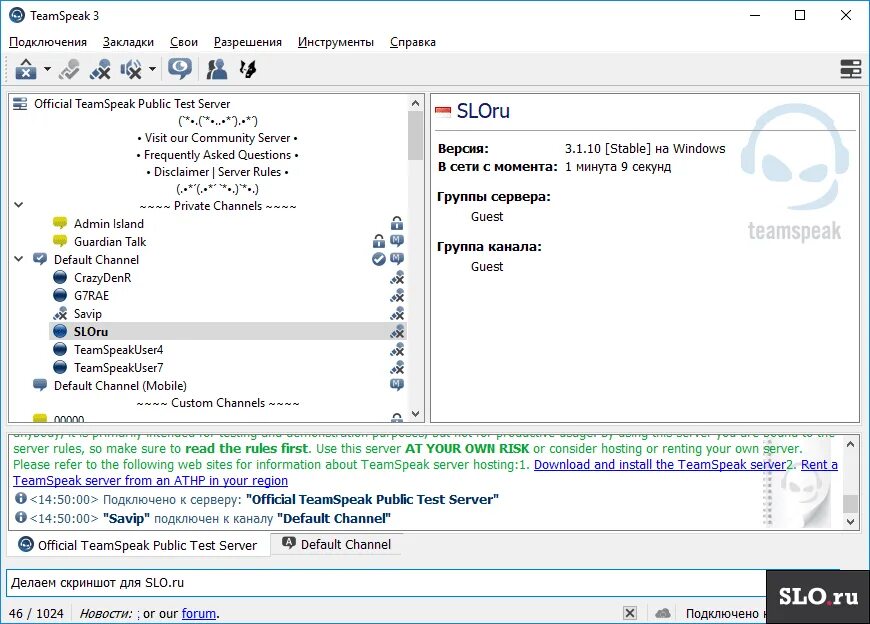870x624 pixels.
Task: Open the Закладки menu
Action: click(x=128, y=42)
